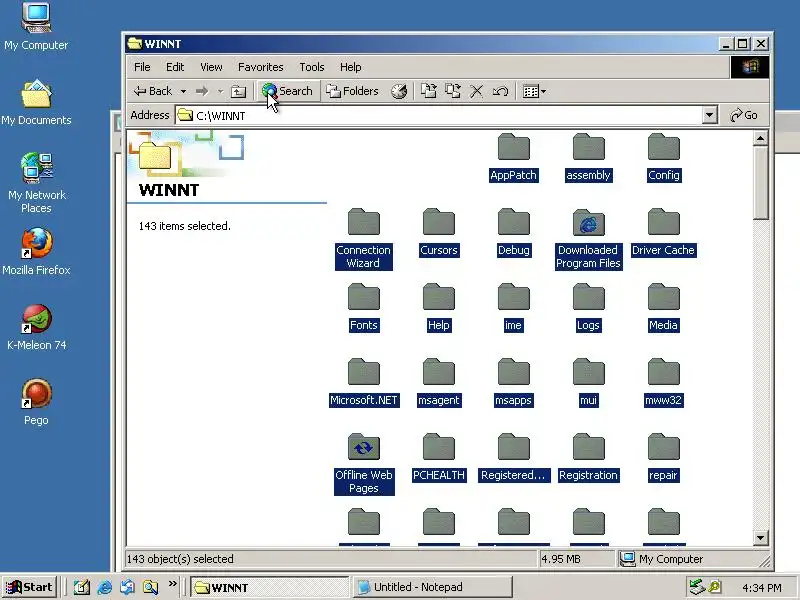Screen dimensions: 800x600
Task: Click the Move To toolbar icon
Action: pyautogui.click(x=429, y=91)
